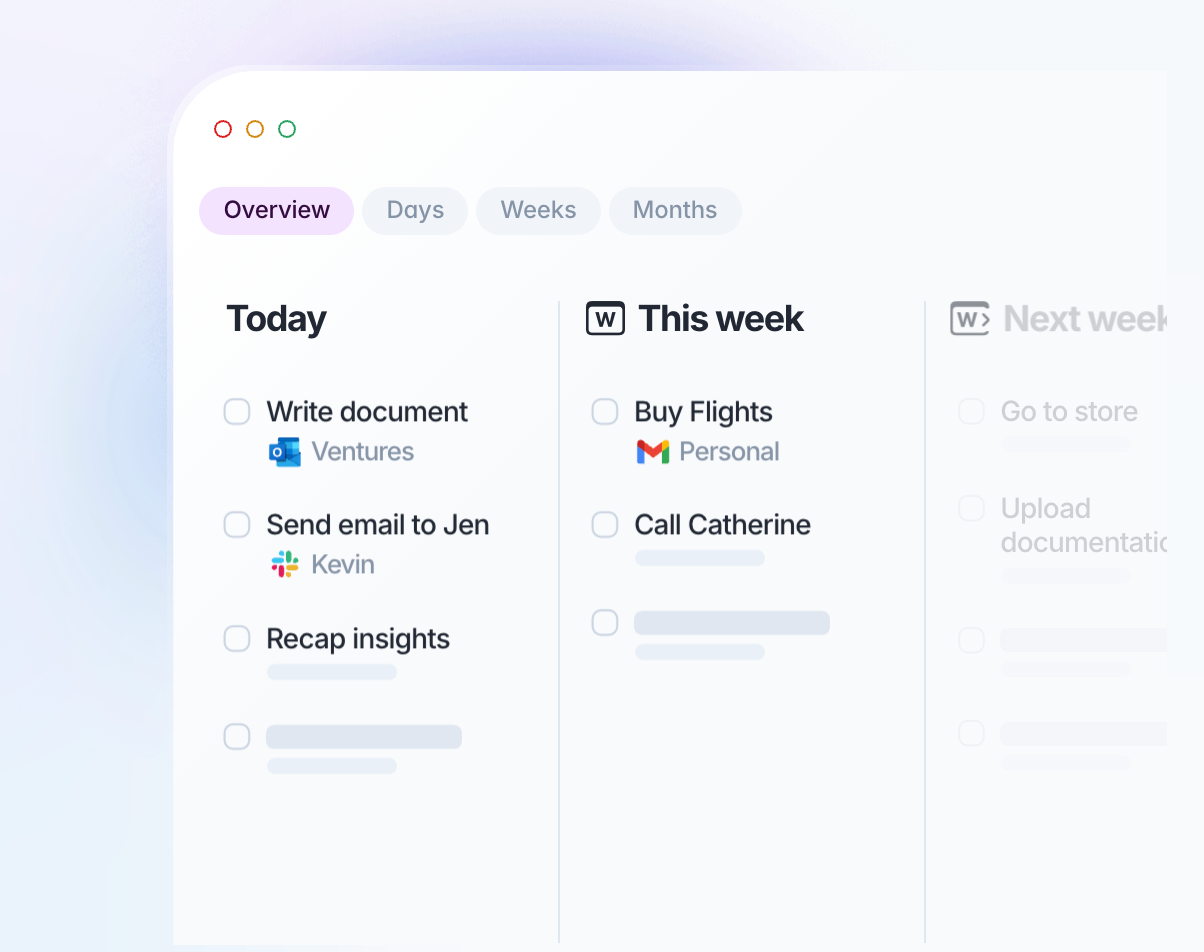Select the Weeks tab
The image size is (1204, 952).
538,211
